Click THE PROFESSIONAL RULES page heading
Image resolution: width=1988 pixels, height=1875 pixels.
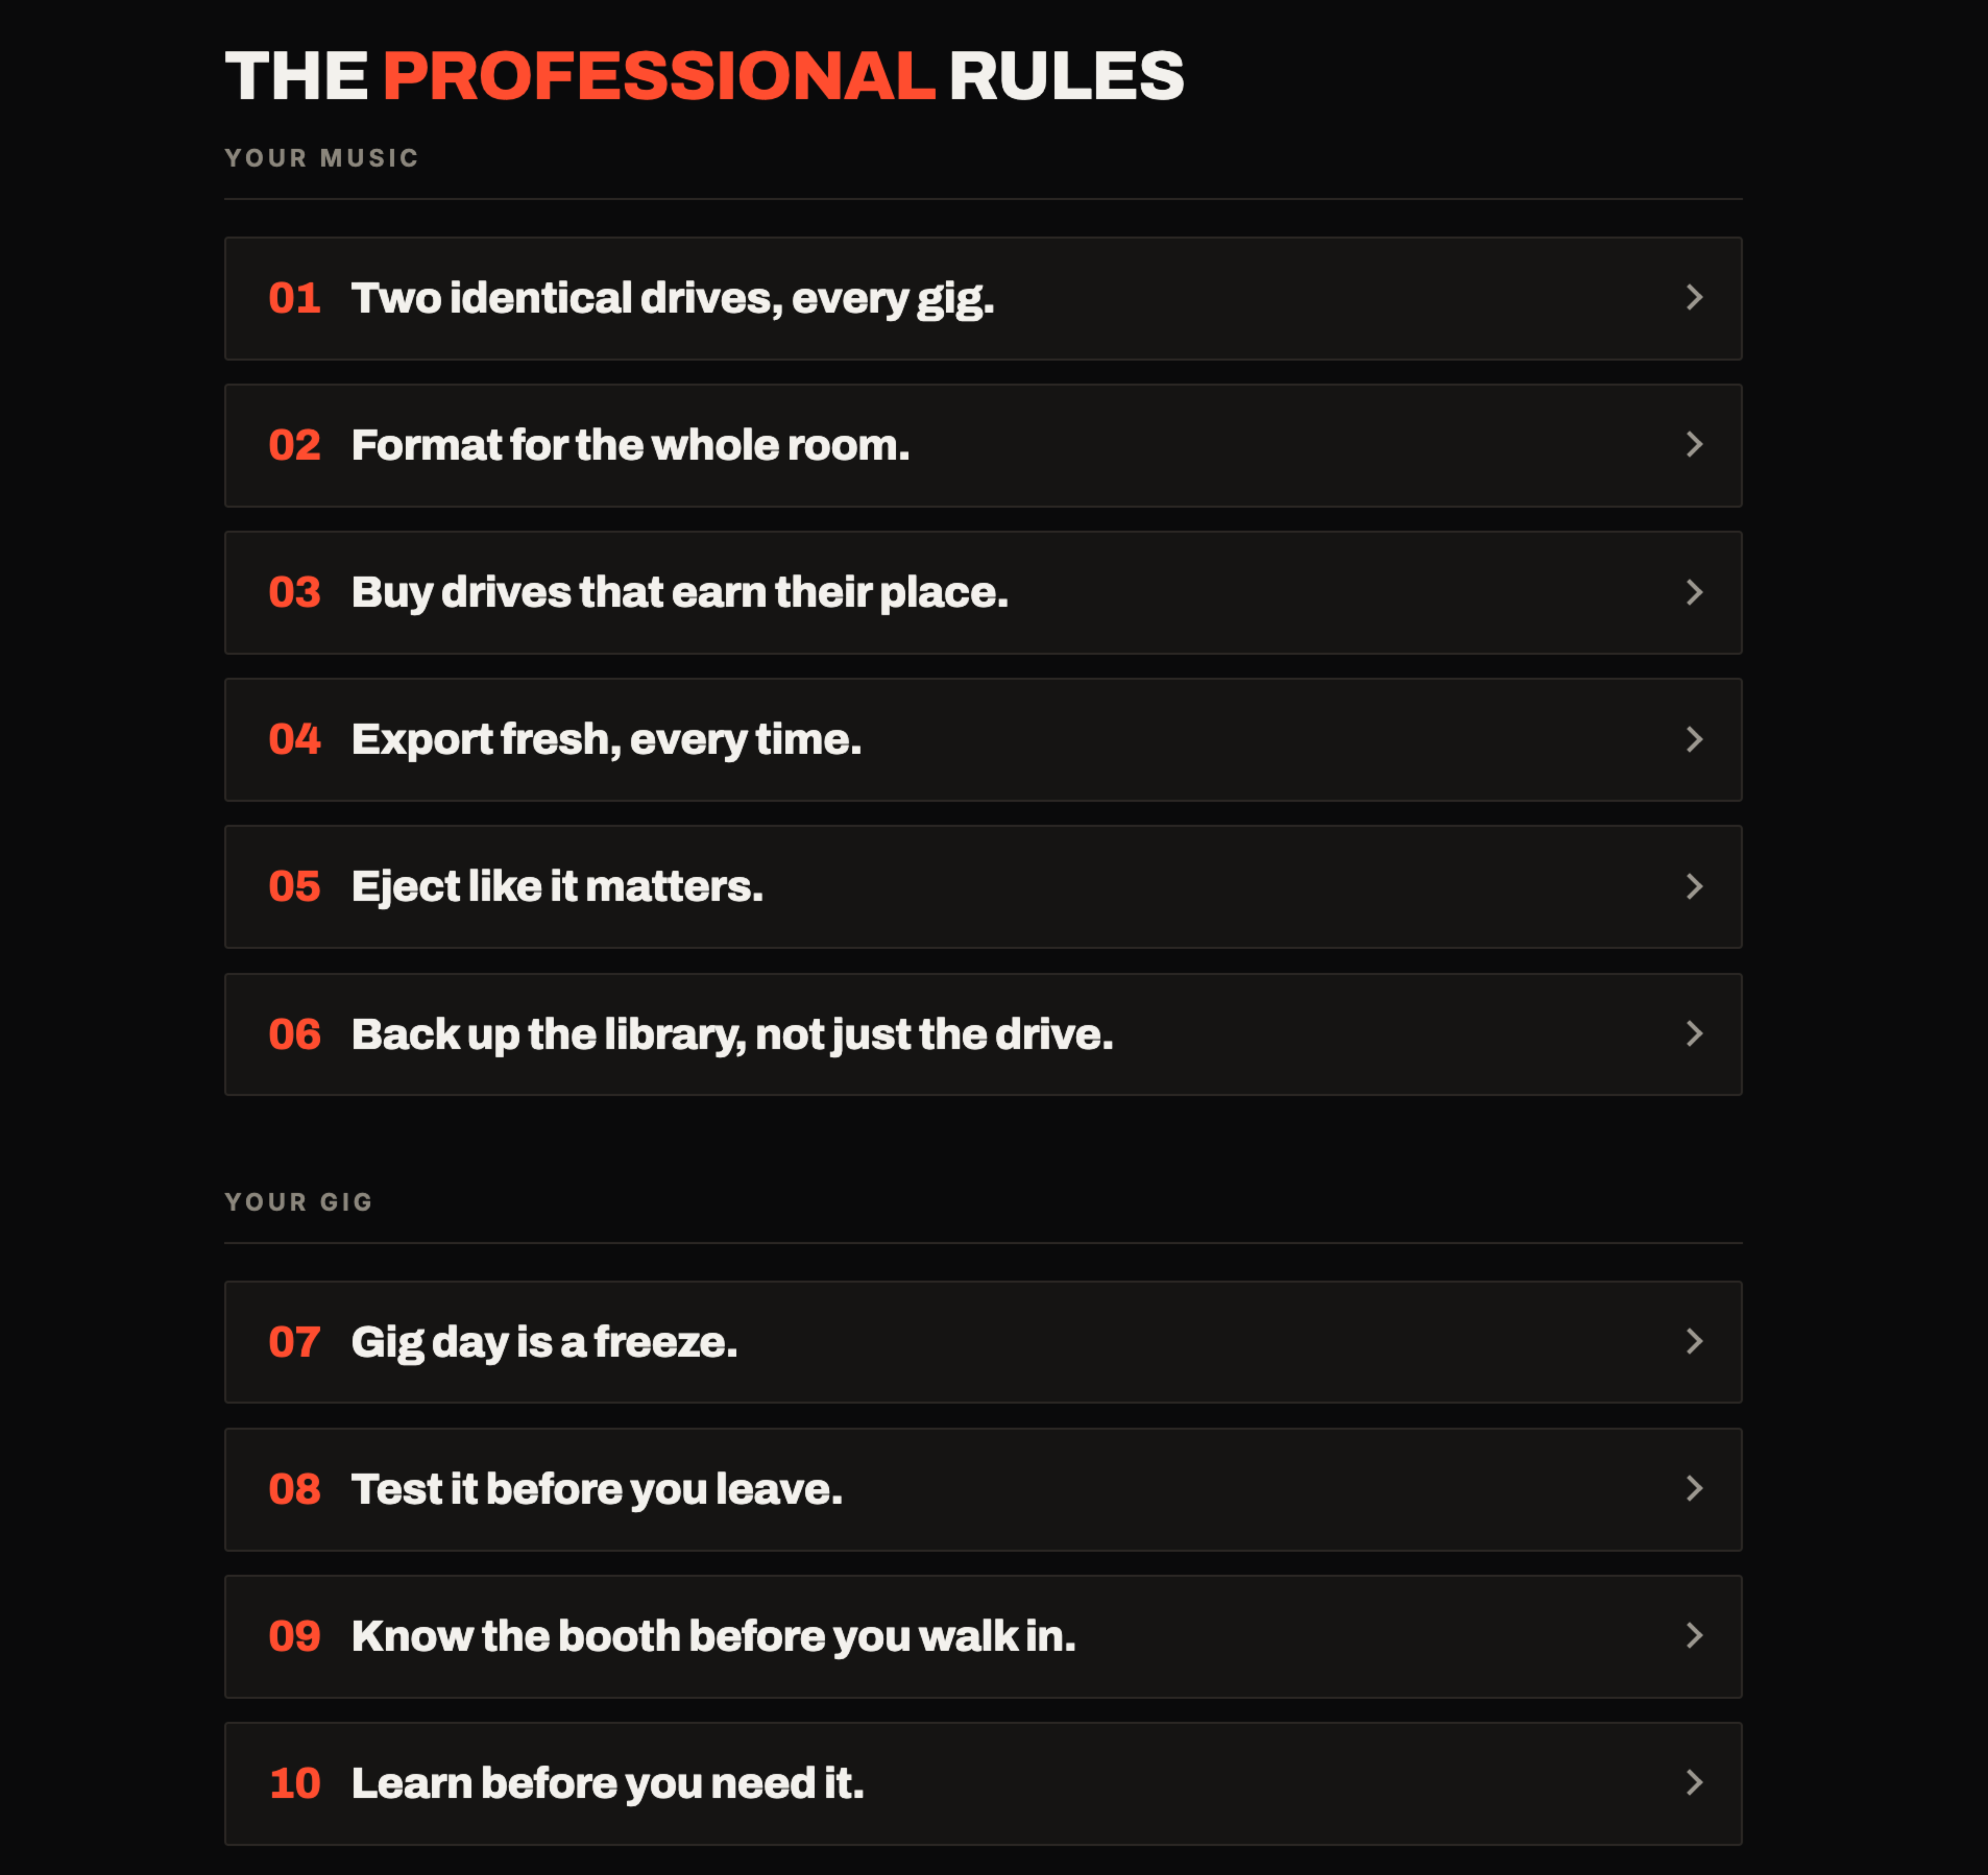[704, 76]
